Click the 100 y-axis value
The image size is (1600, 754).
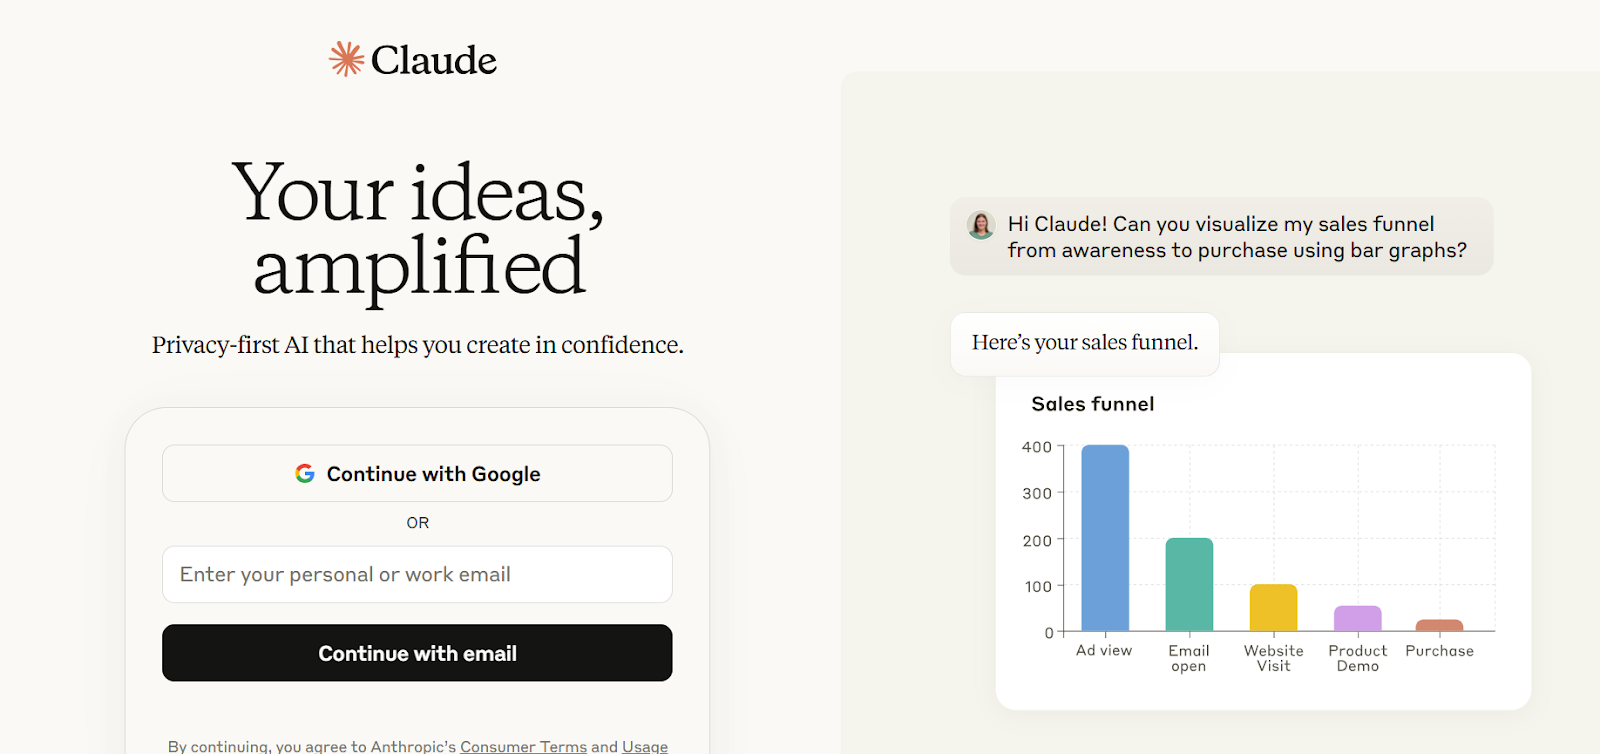1038,586
